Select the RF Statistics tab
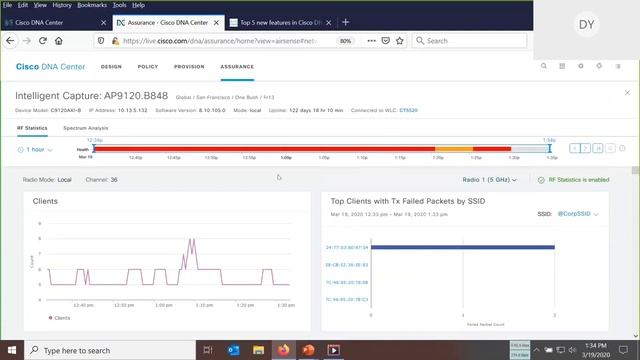Image resolution: width=640 pixels, height=360 pixels. coord(32,128)
